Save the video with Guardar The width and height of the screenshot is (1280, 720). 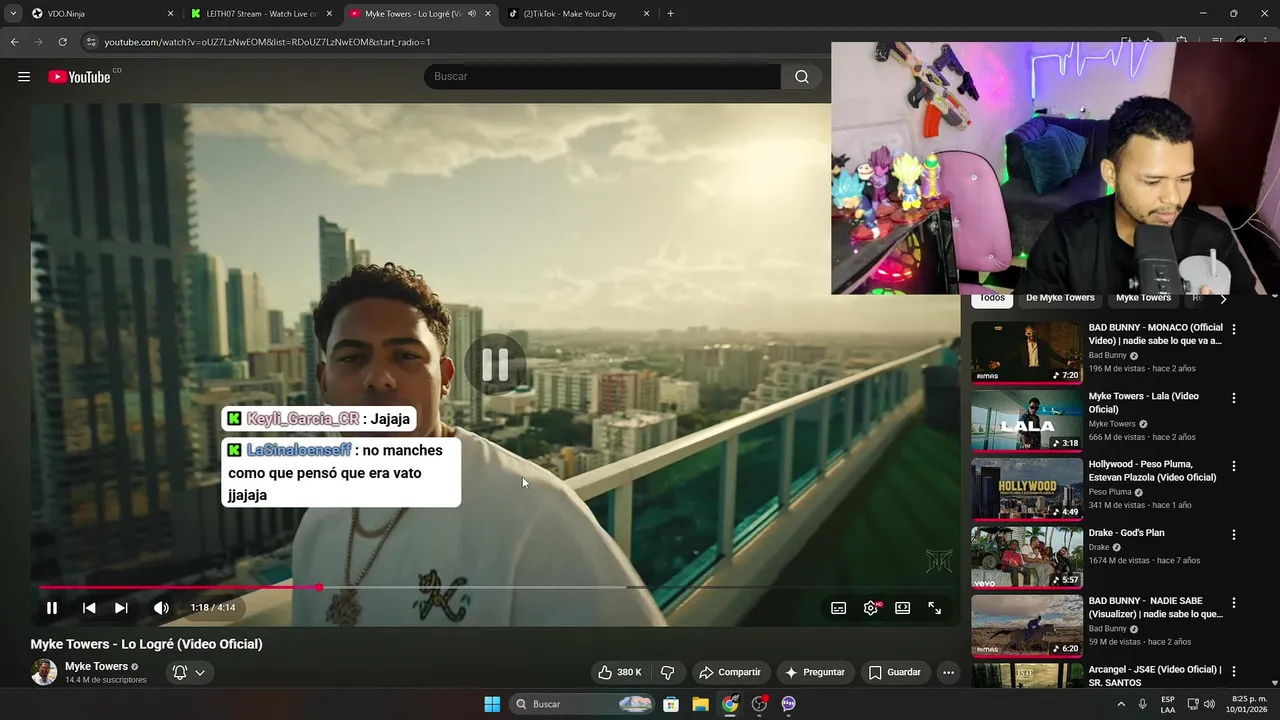coord(895,672)
